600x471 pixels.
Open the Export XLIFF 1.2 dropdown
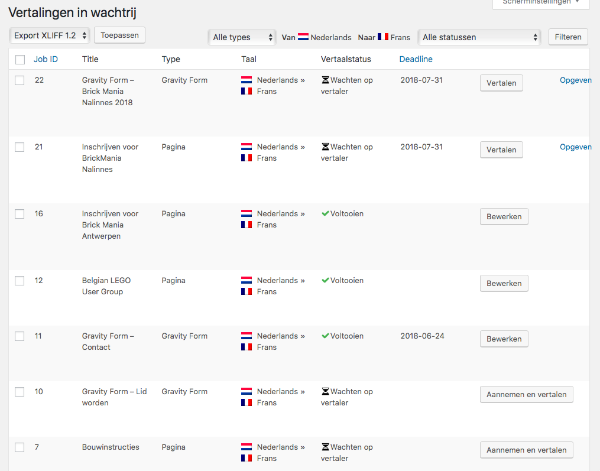(x=49, y=36)
